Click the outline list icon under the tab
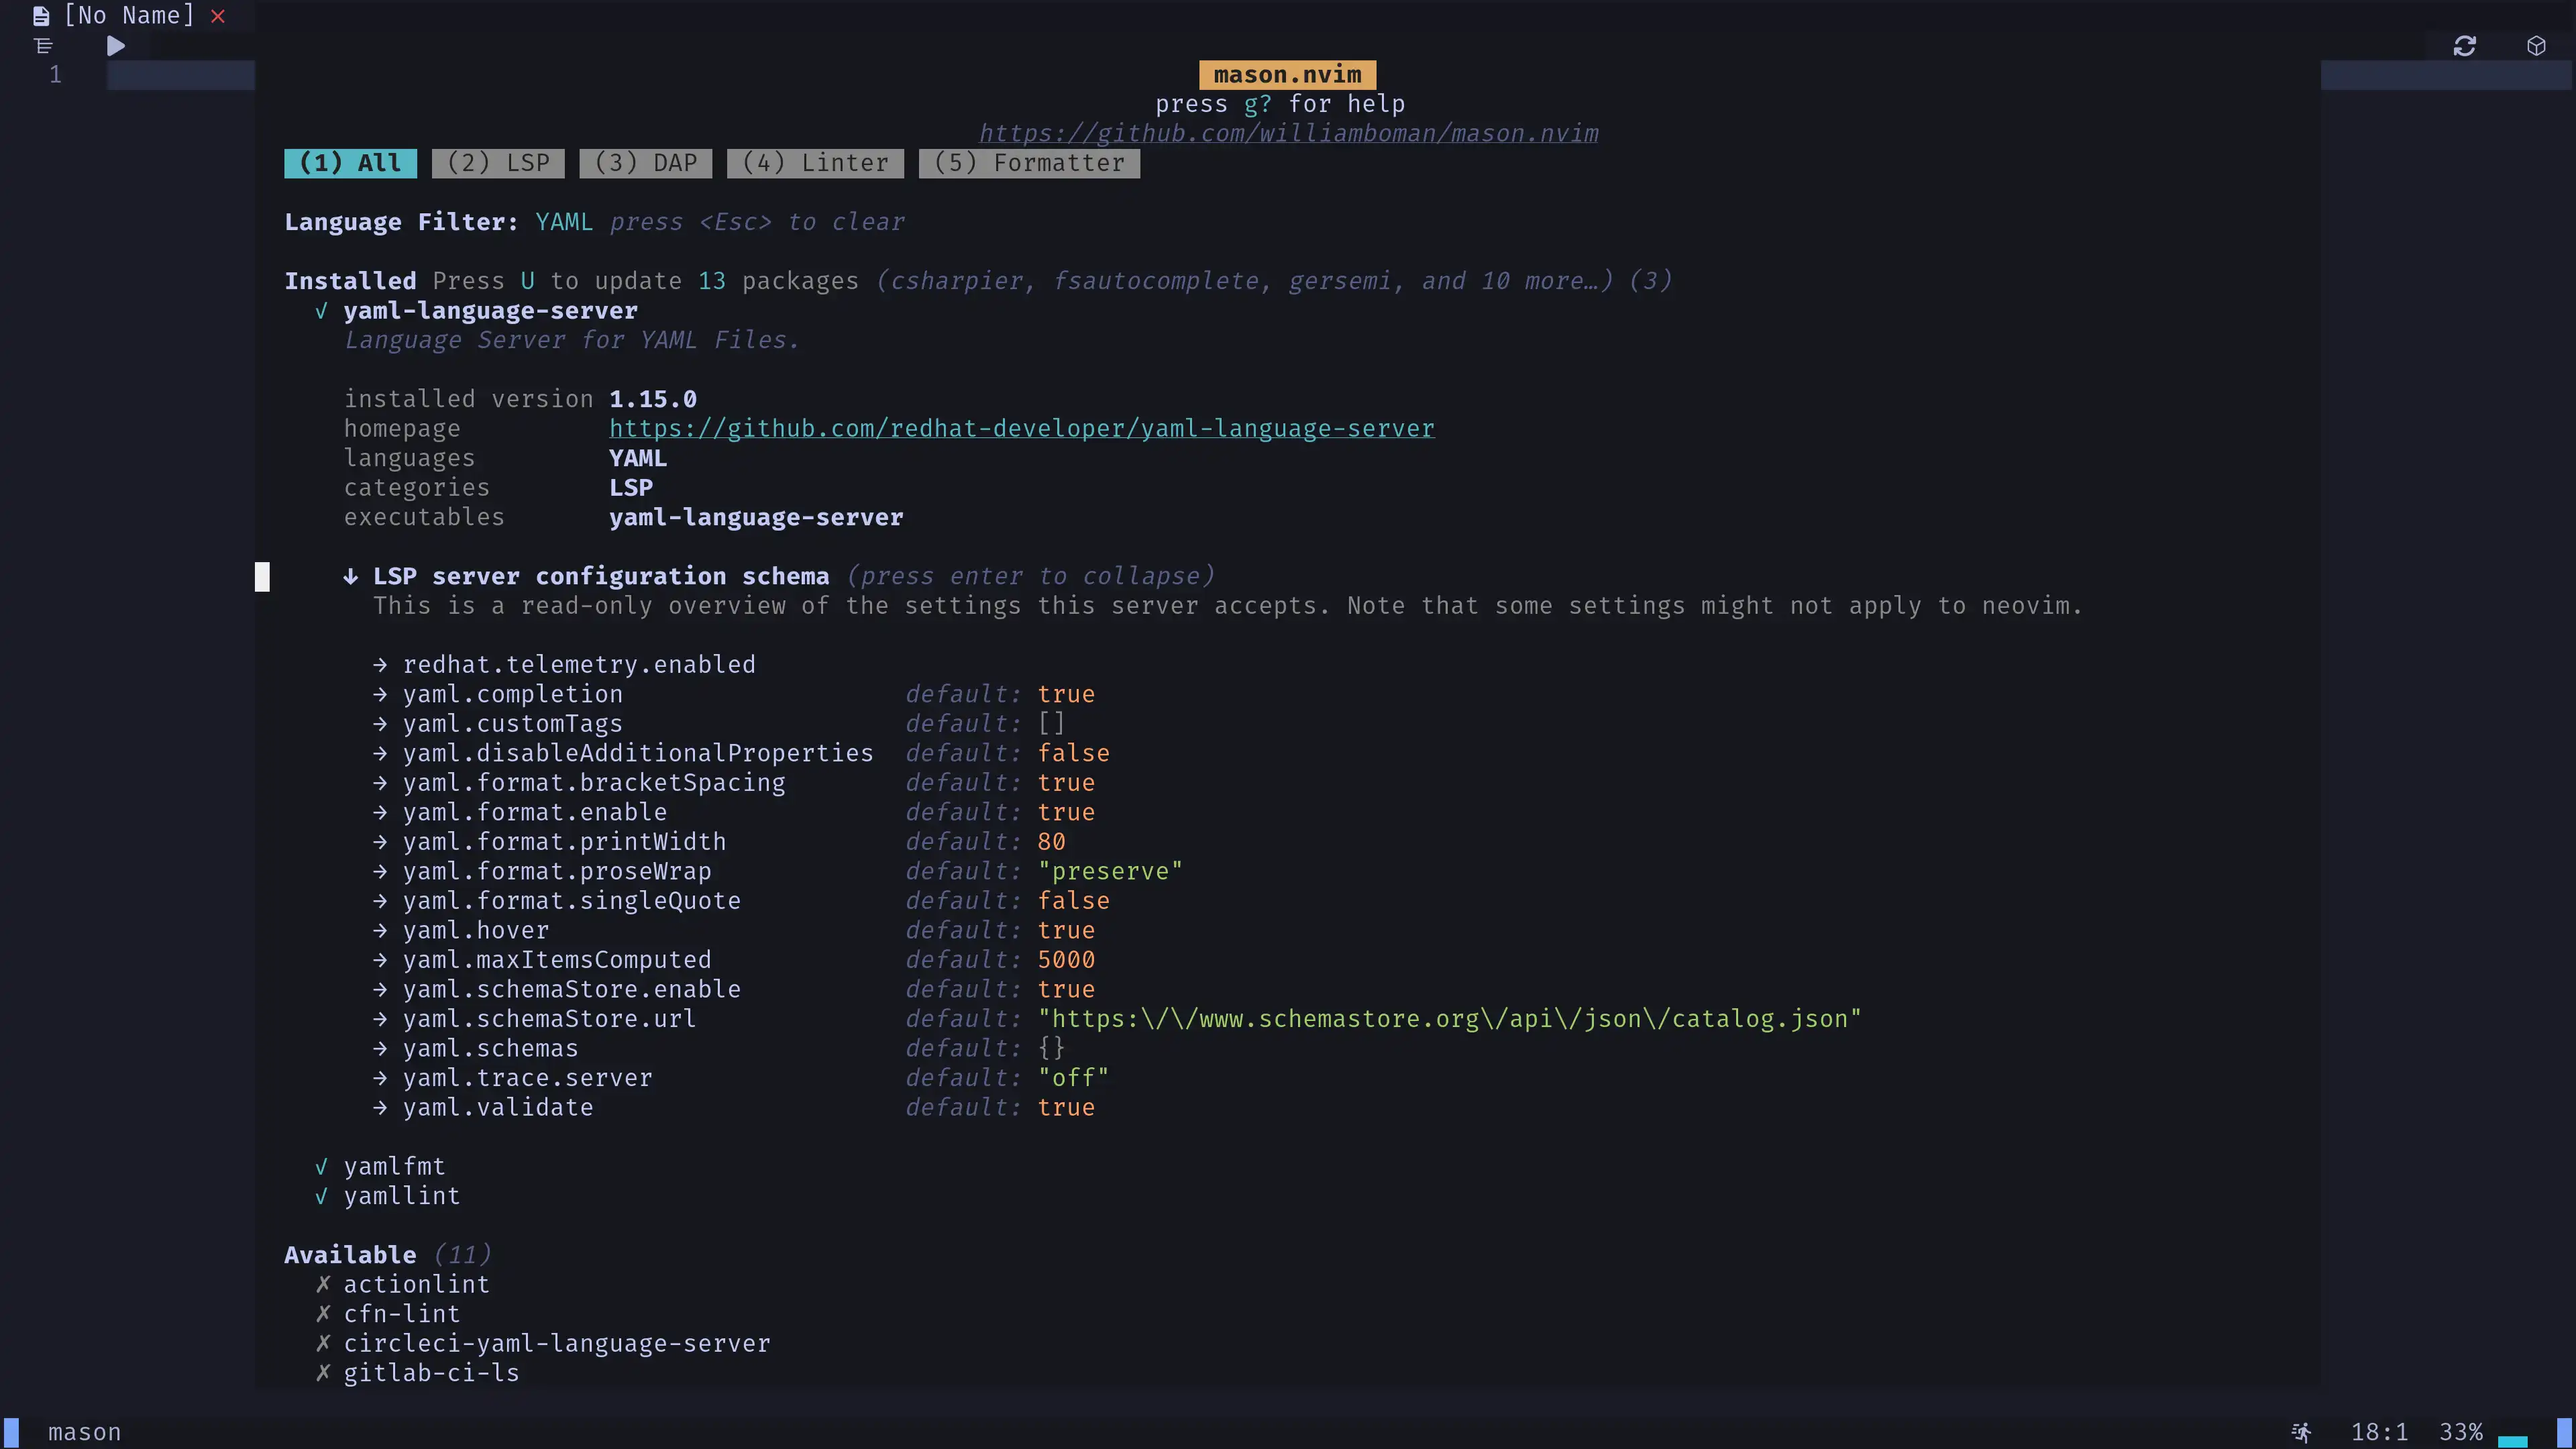 (x=43, y=46)
